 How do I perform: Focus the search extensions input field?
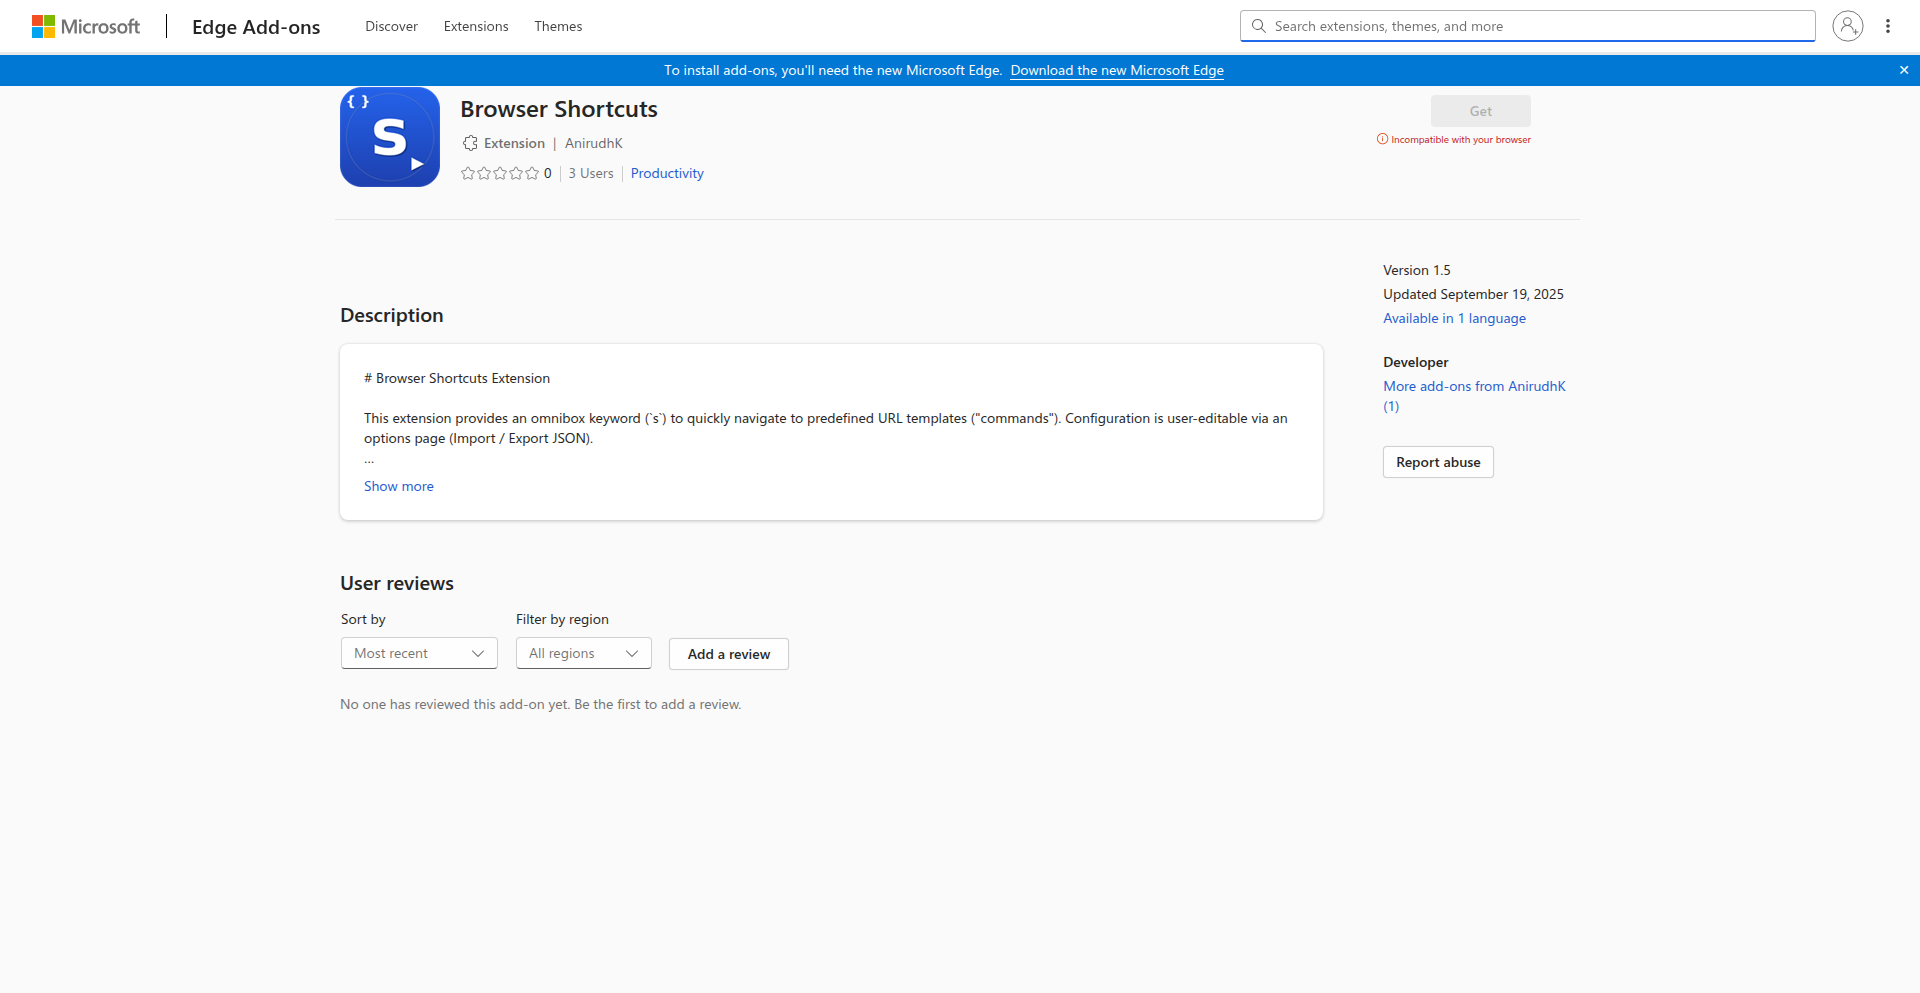1540,26
